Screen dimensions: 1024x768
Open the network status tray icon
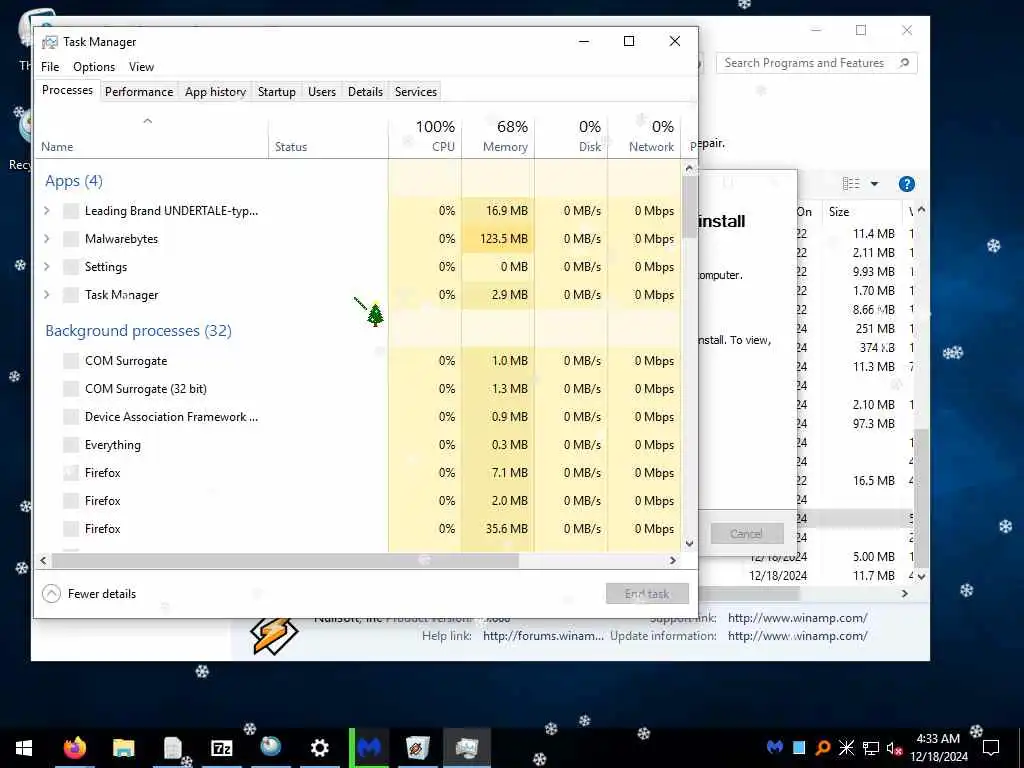pos(871,748)
